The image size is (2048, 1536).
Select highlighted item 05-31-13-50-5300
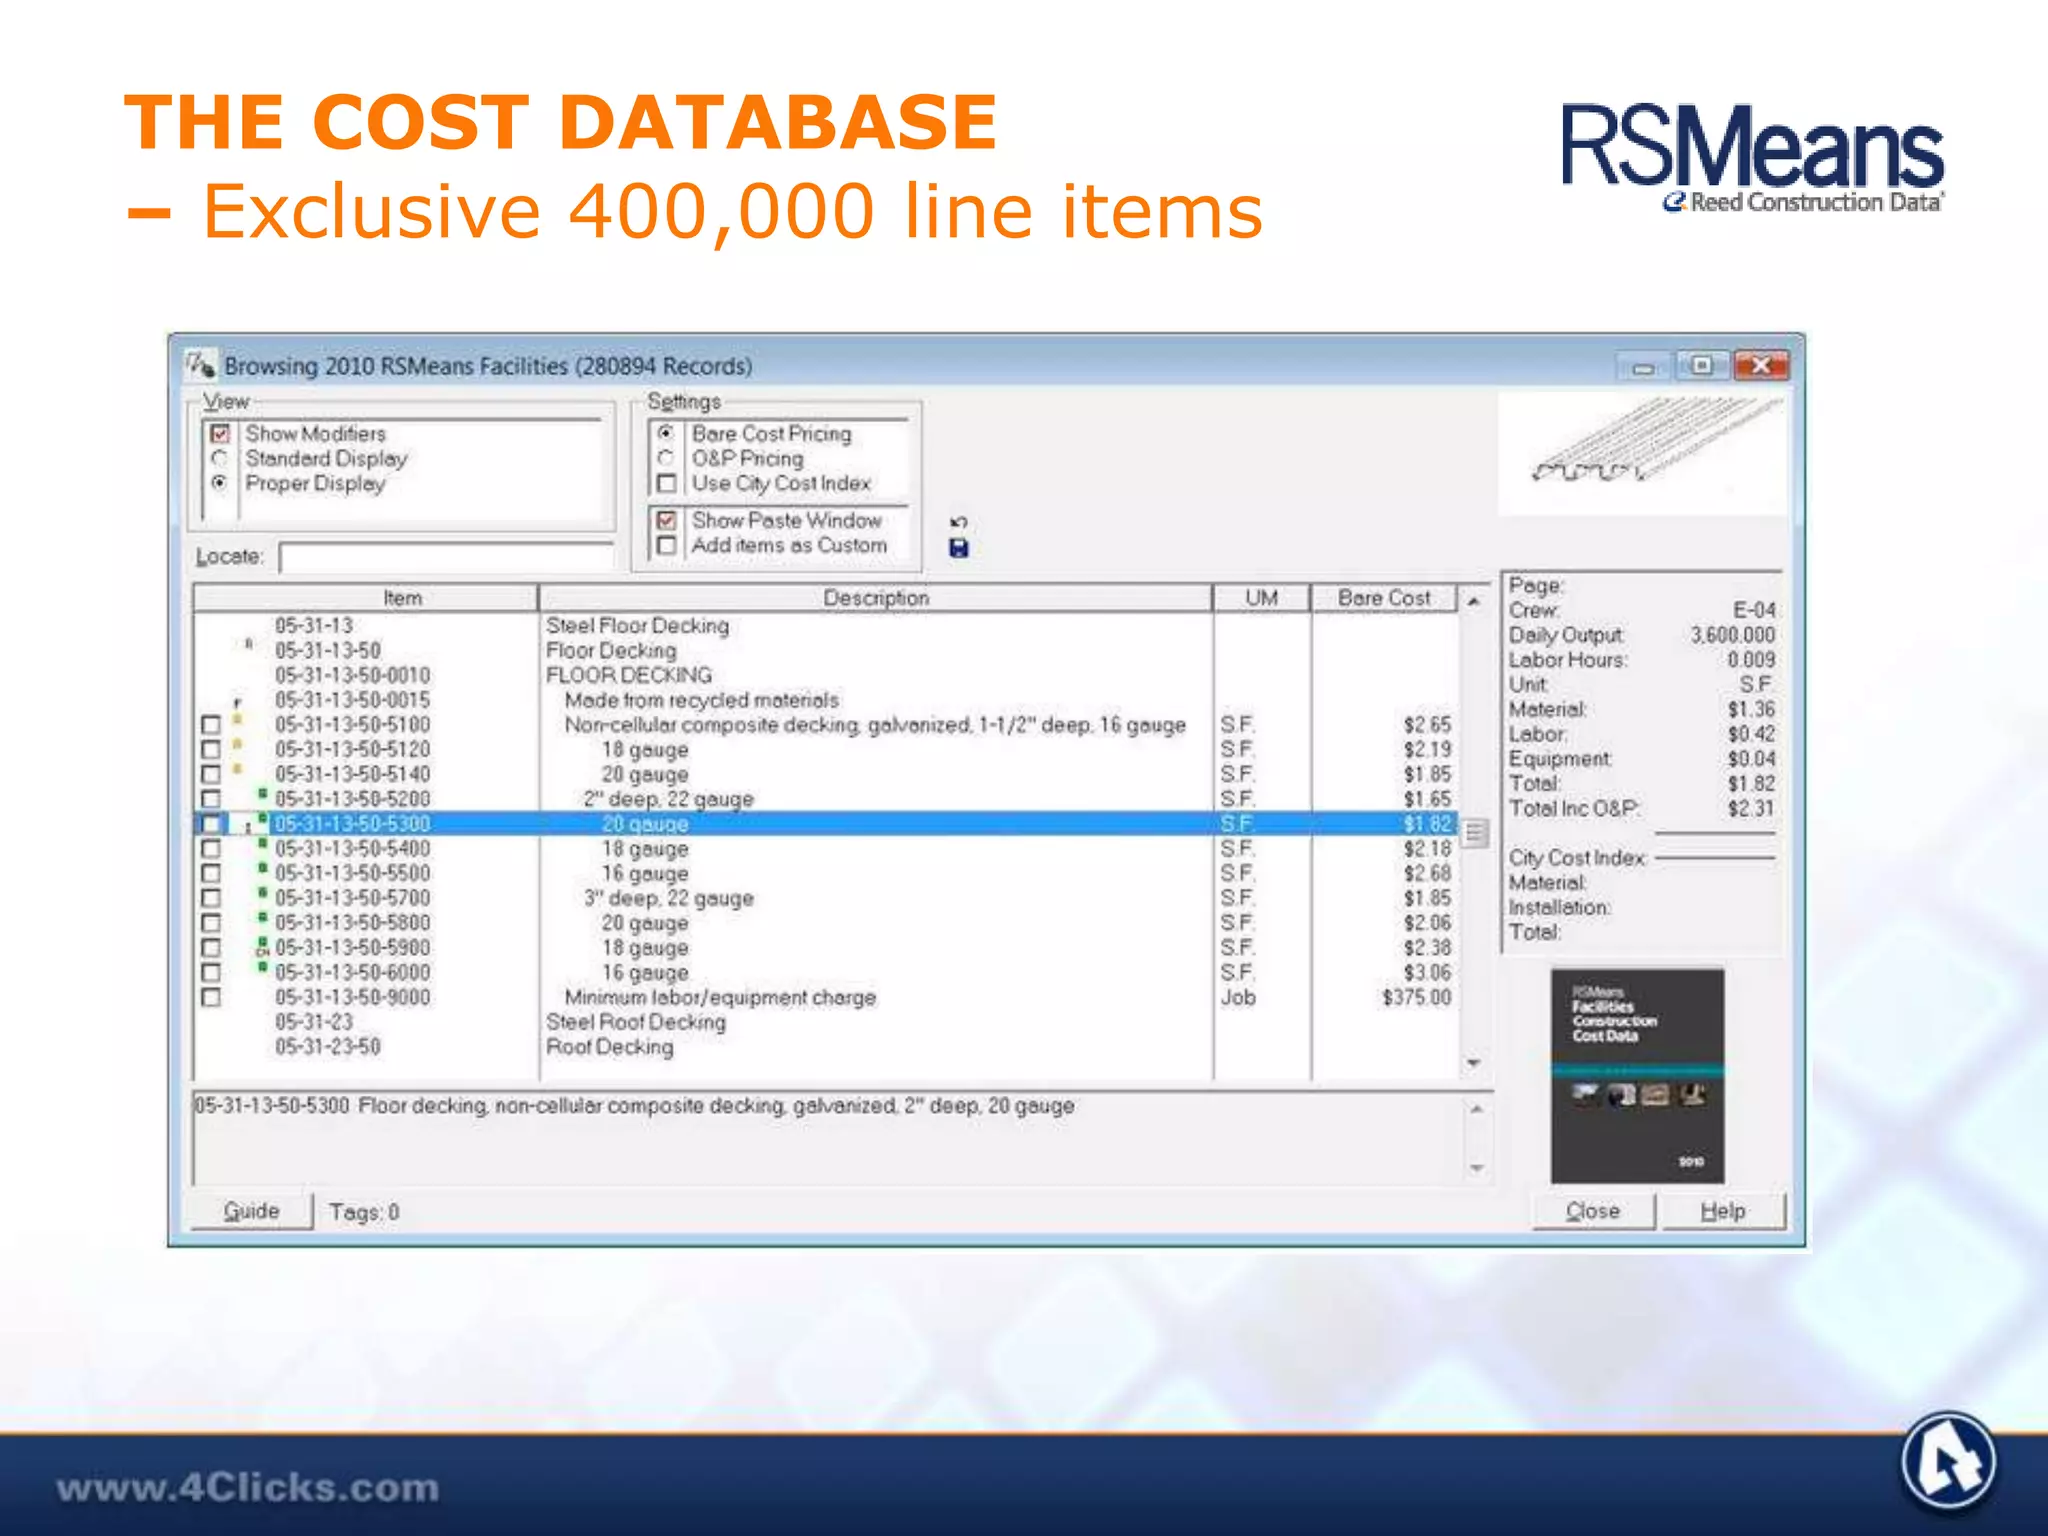pyautogui.click(x=825, y=824)
